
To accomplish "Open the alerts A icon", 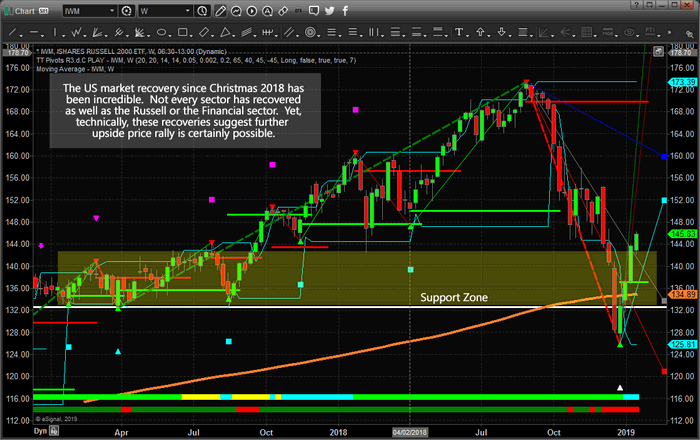I will coord(267,11).
